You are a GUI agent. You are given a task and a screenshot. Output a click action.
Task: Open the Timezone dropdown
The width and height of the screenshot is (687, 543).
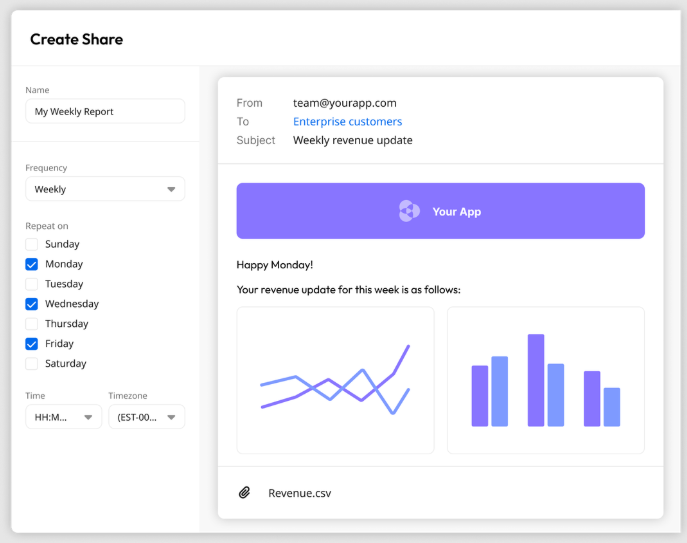tap(146, 417)
